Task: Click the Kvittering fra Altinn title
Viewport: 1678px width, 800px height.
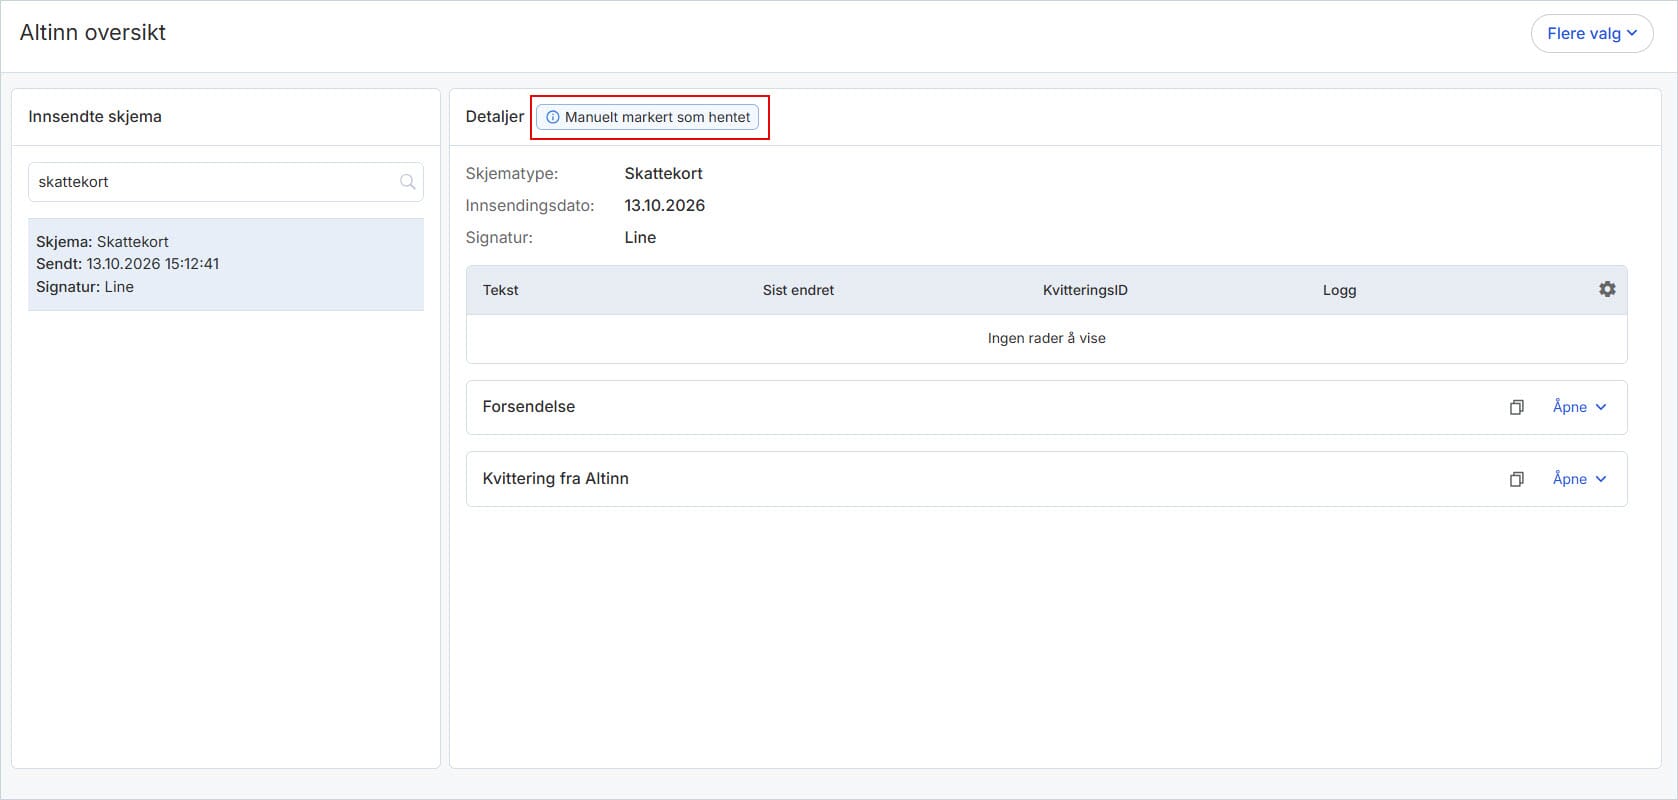Action: pos(555,478)
